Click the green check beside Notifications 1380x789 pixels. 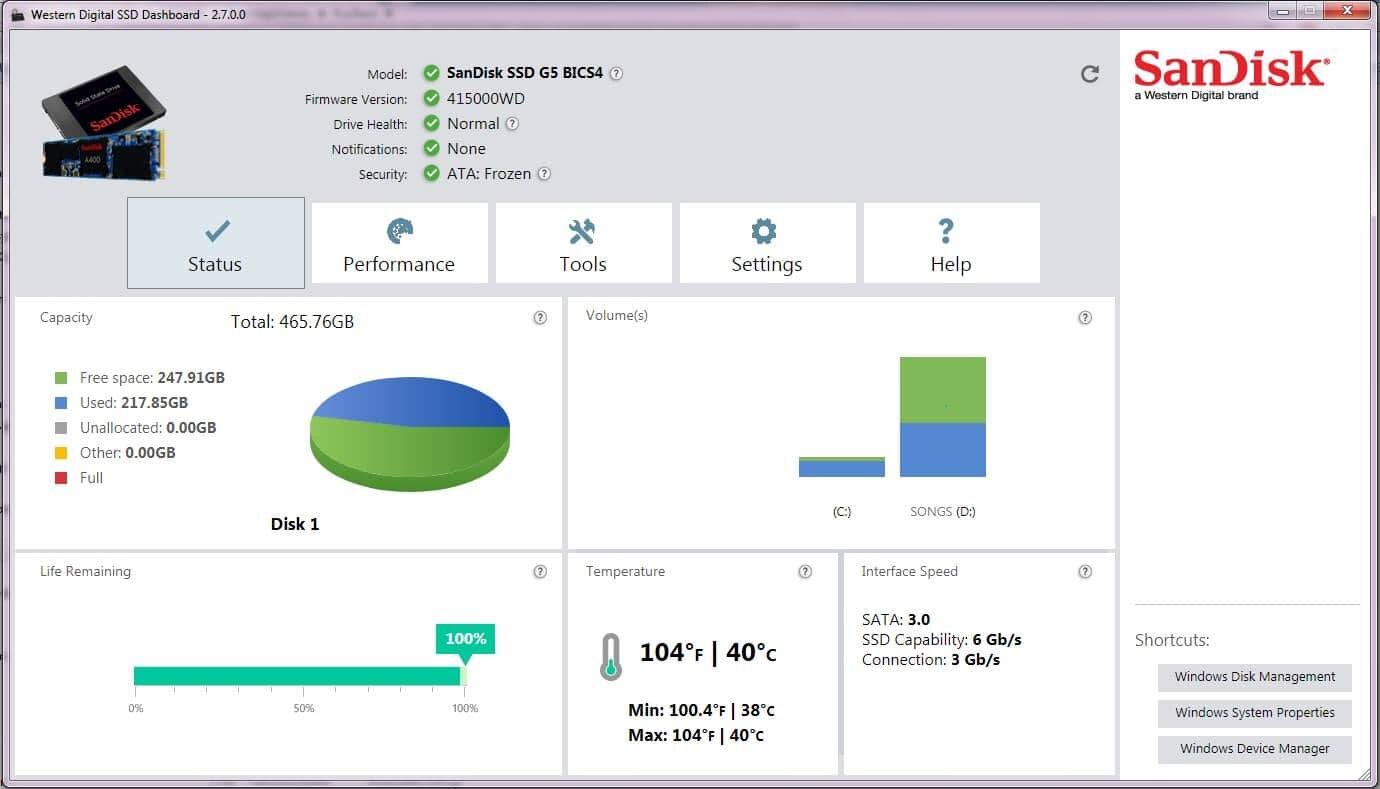click(431, 148)
